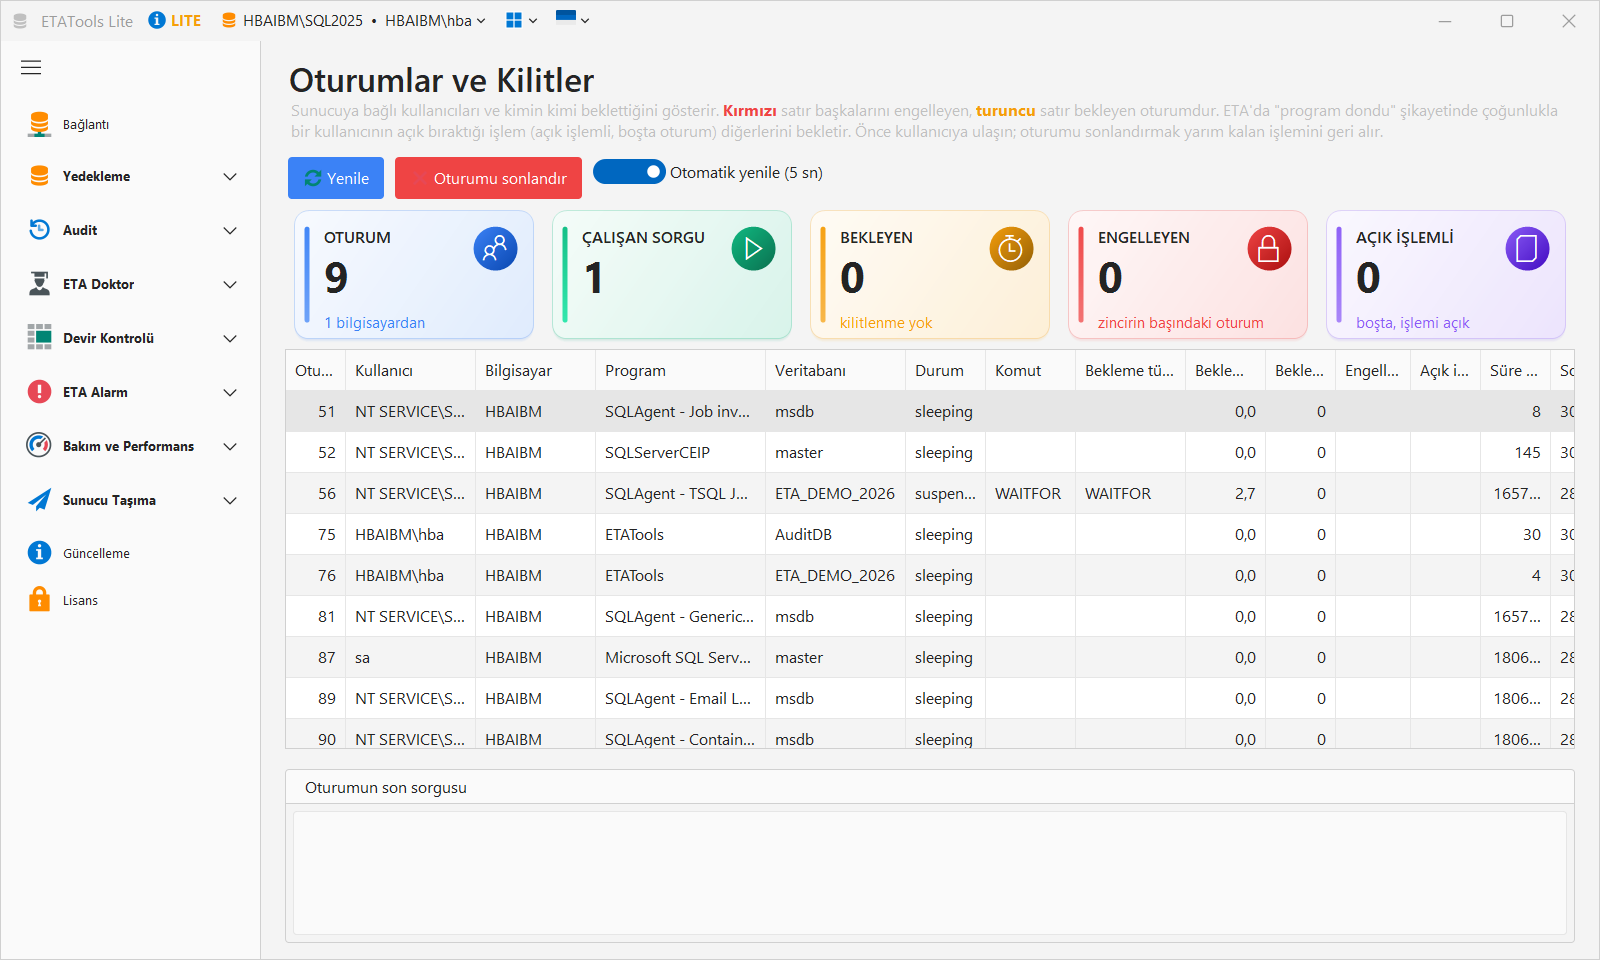The image size is (1600, 960).
Task: Select the SQLServerCEIP program cell
Action: 680,452
